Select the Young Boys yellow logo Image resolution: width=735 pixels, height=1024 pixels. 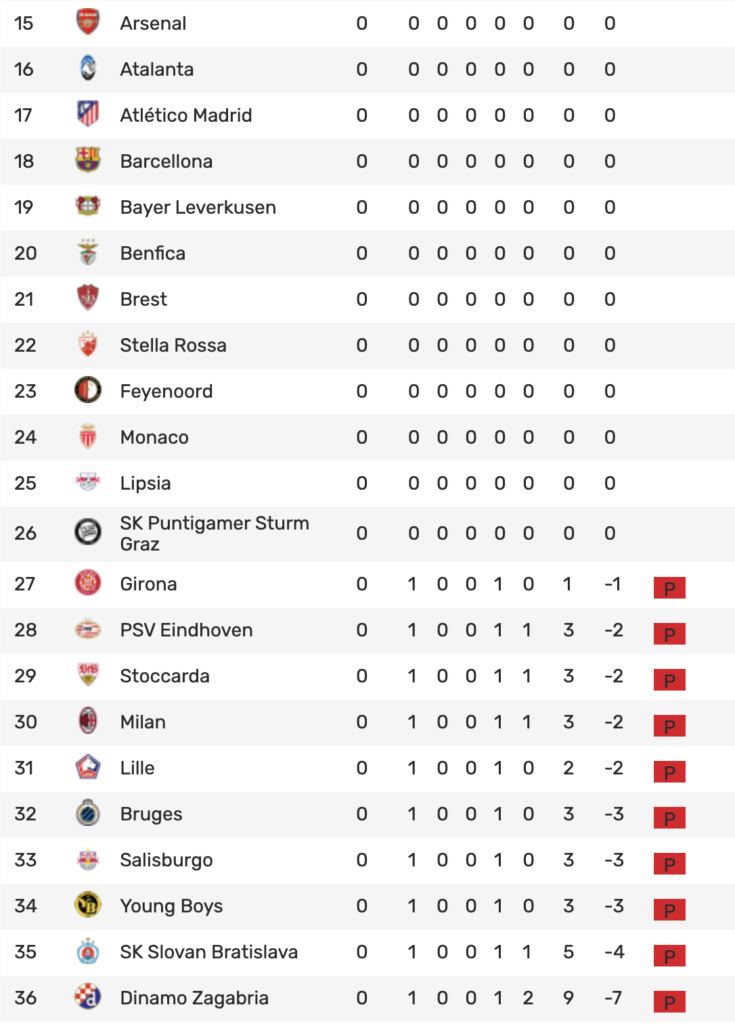[88, 905]
